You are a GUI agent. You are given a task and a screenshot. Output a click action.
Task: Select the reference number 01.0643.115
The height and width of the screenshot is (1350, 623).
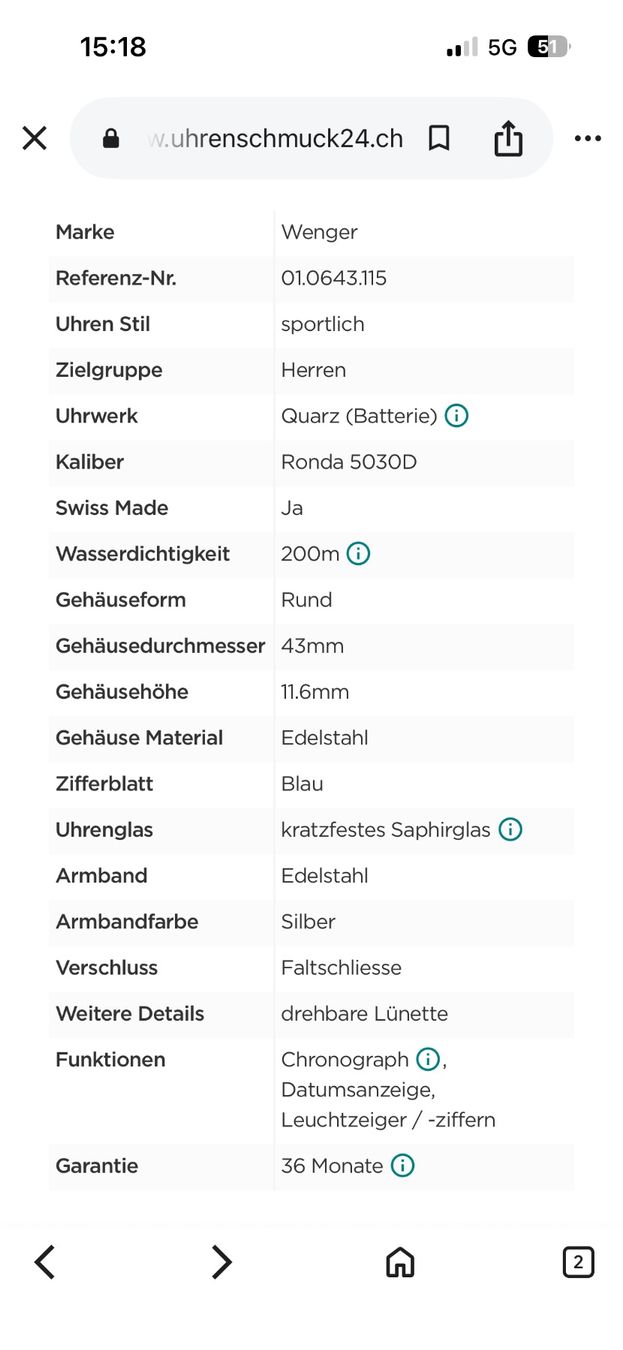click(x=334, y=278)
